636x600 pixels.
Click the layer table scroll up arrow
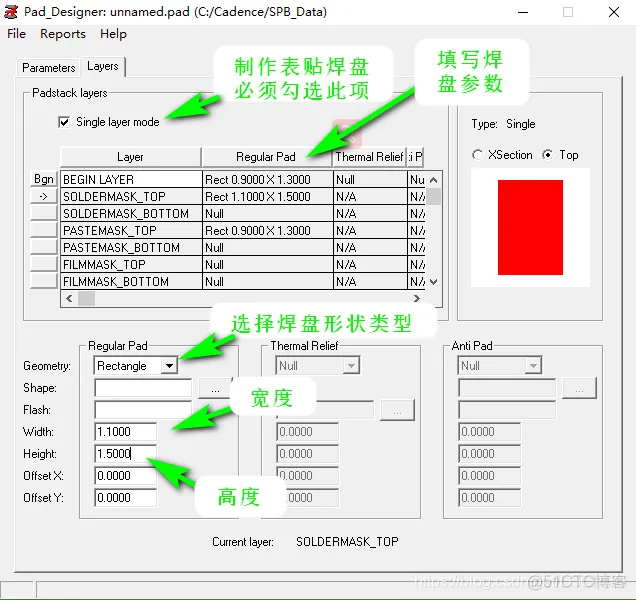[433, 180]
